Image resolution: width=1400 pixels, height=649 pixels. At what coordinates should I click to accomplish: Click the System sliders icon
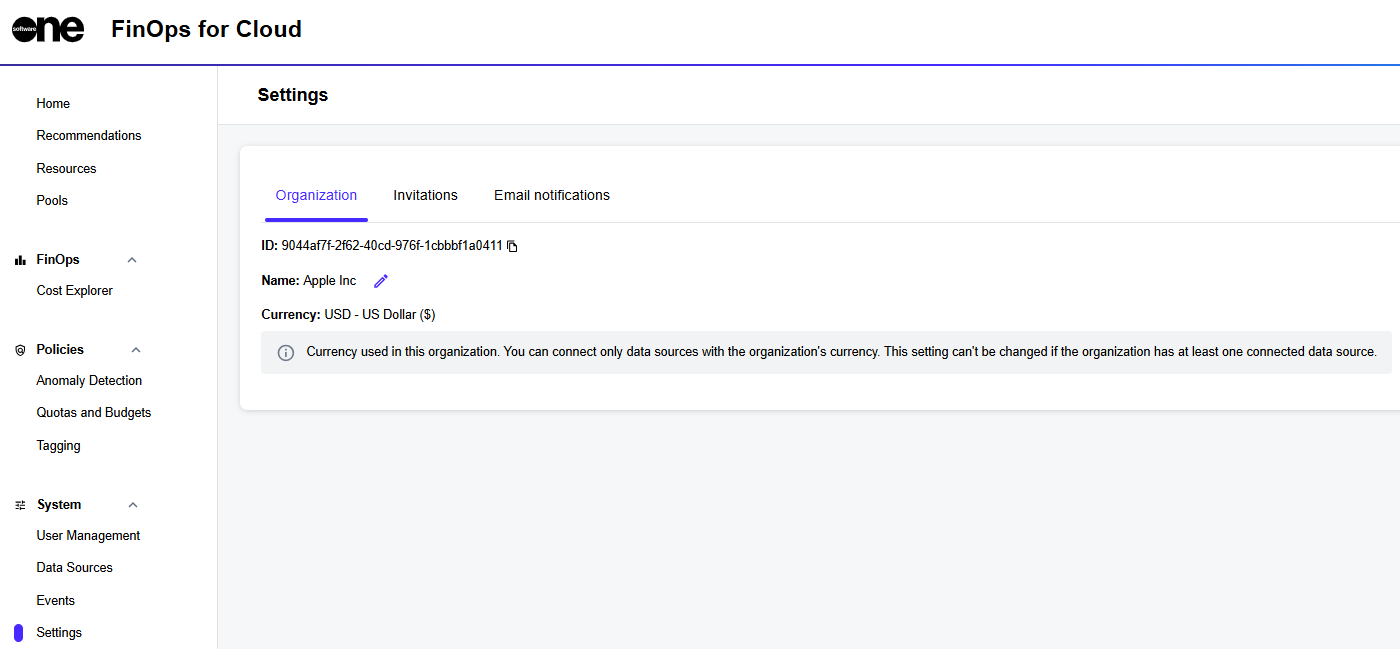tap(20, 505)
